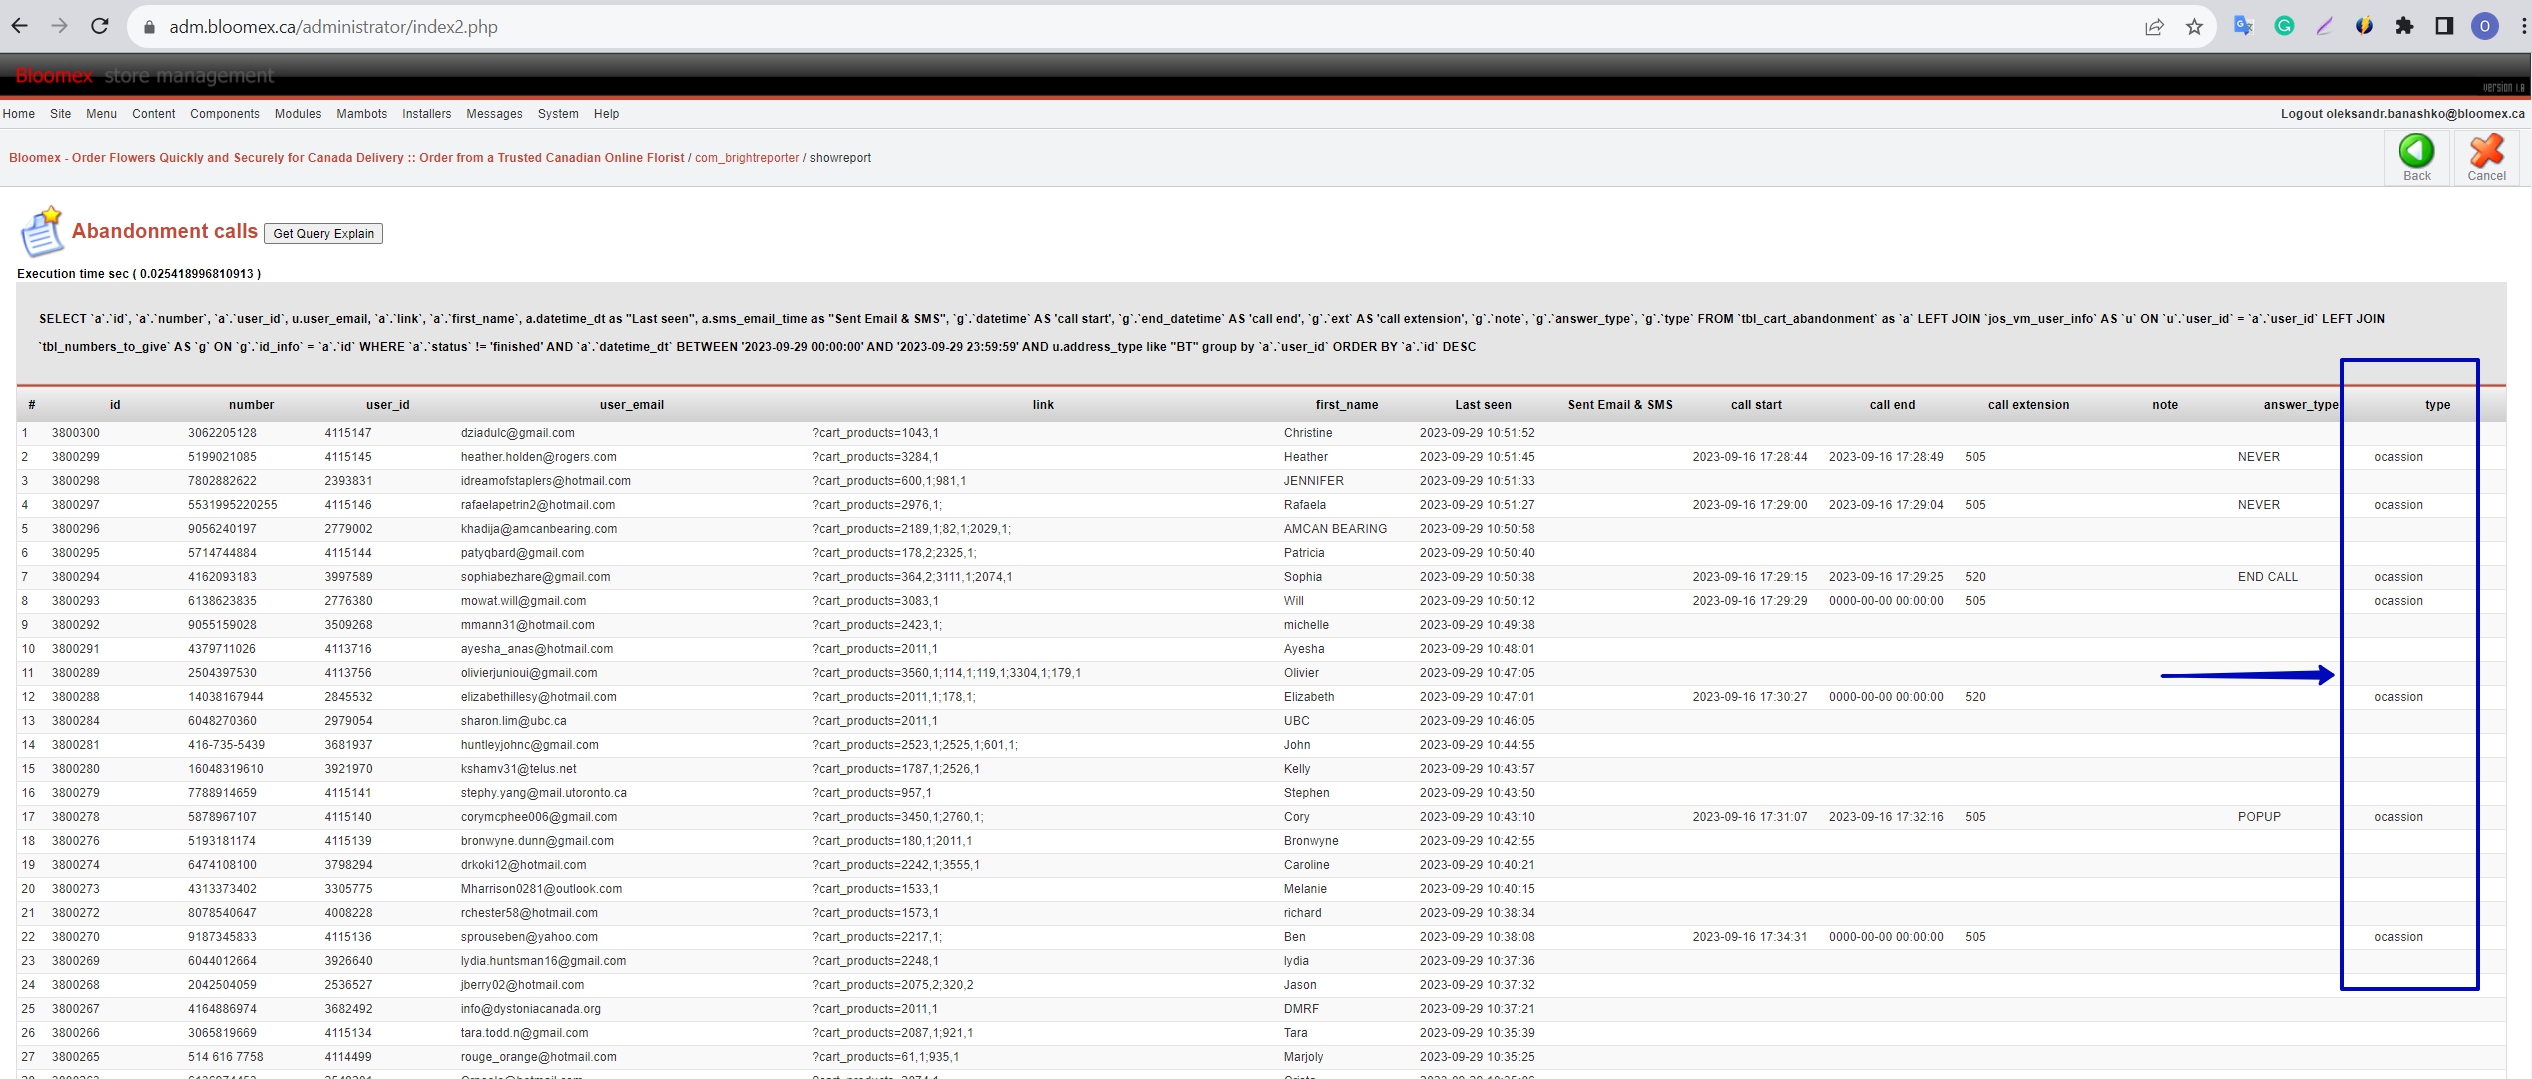Open Grammarly extension icon

click(x=2284, y=27)
